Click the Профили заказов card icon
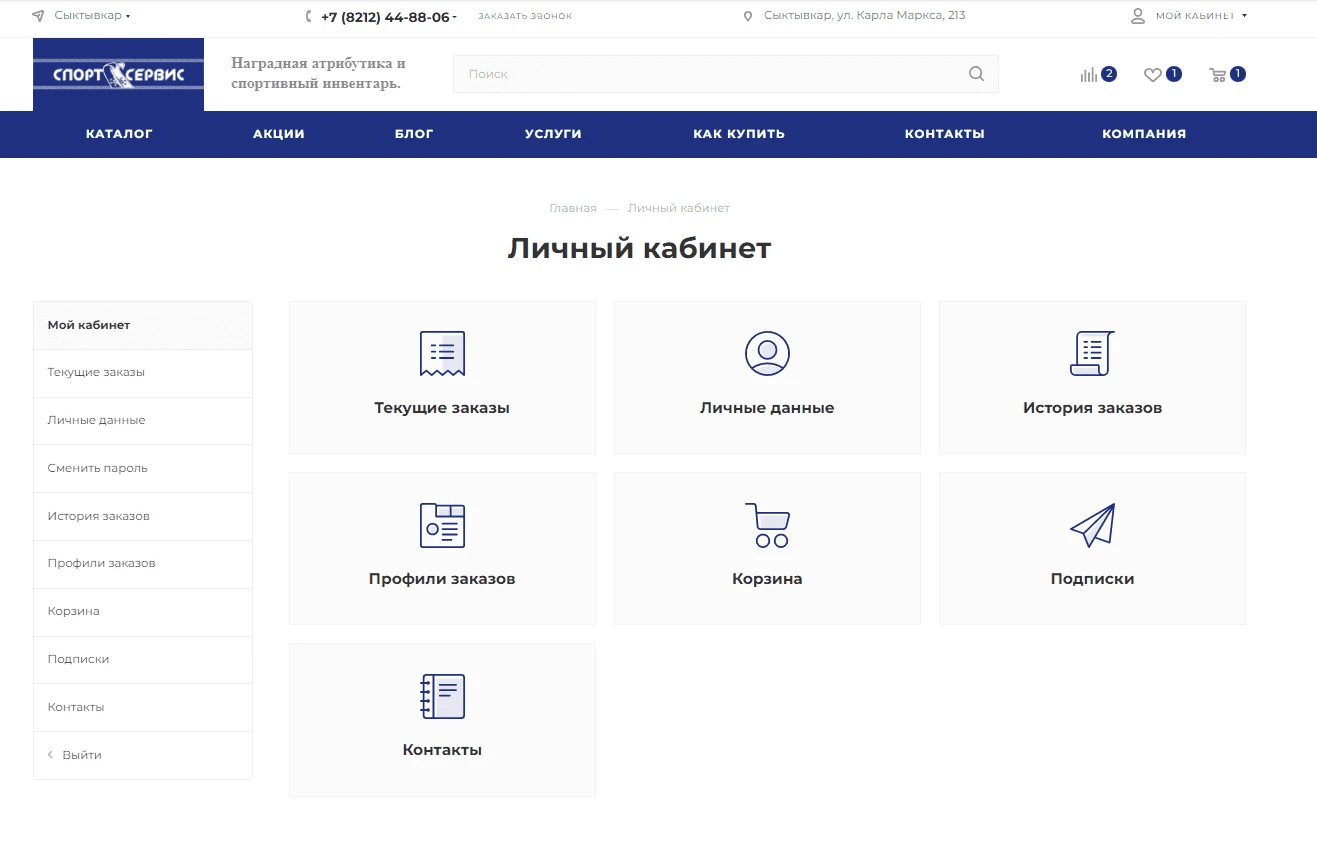 coord(442,525)
